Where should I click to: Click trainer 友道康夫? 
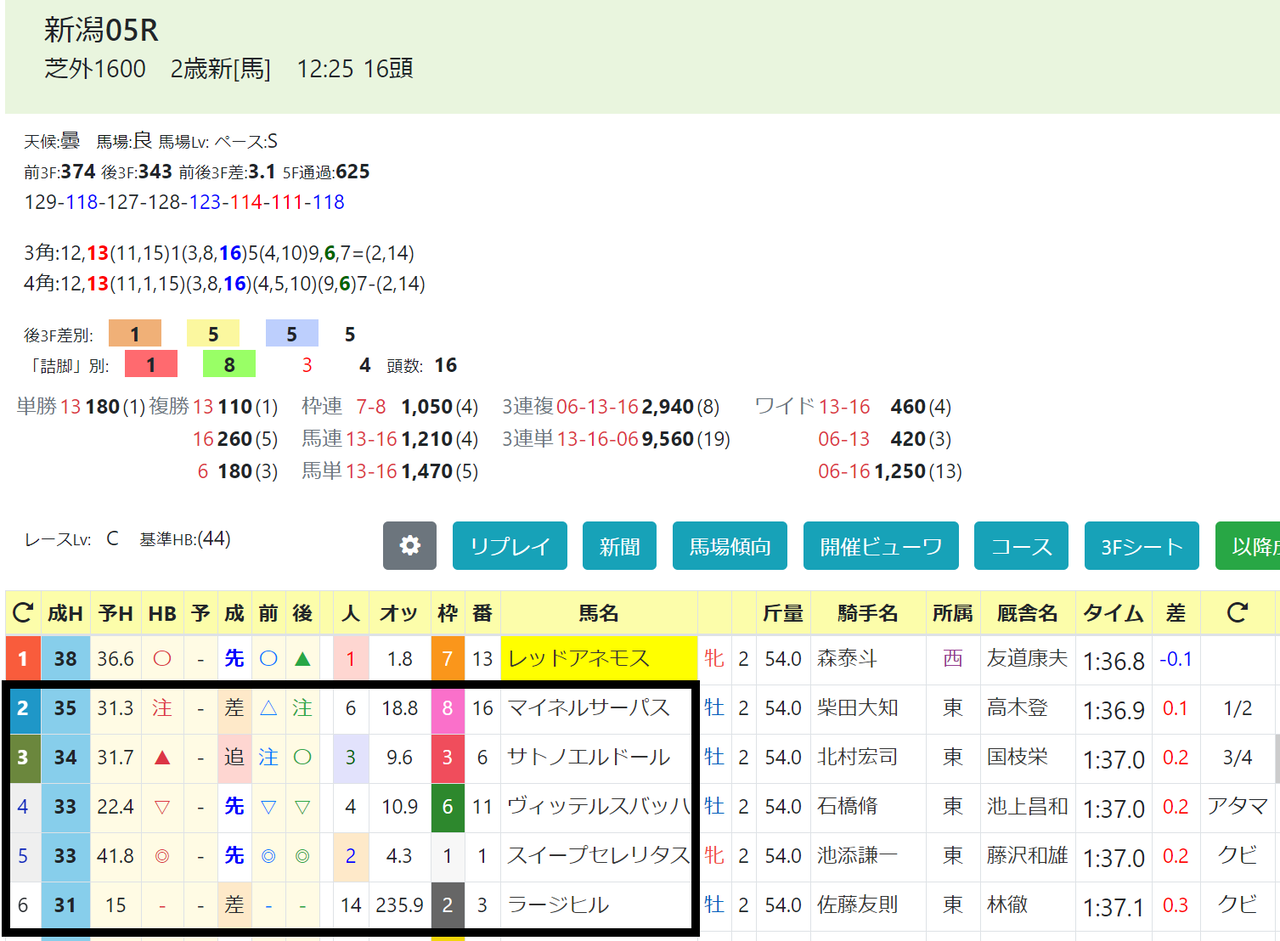point(1027,659)
